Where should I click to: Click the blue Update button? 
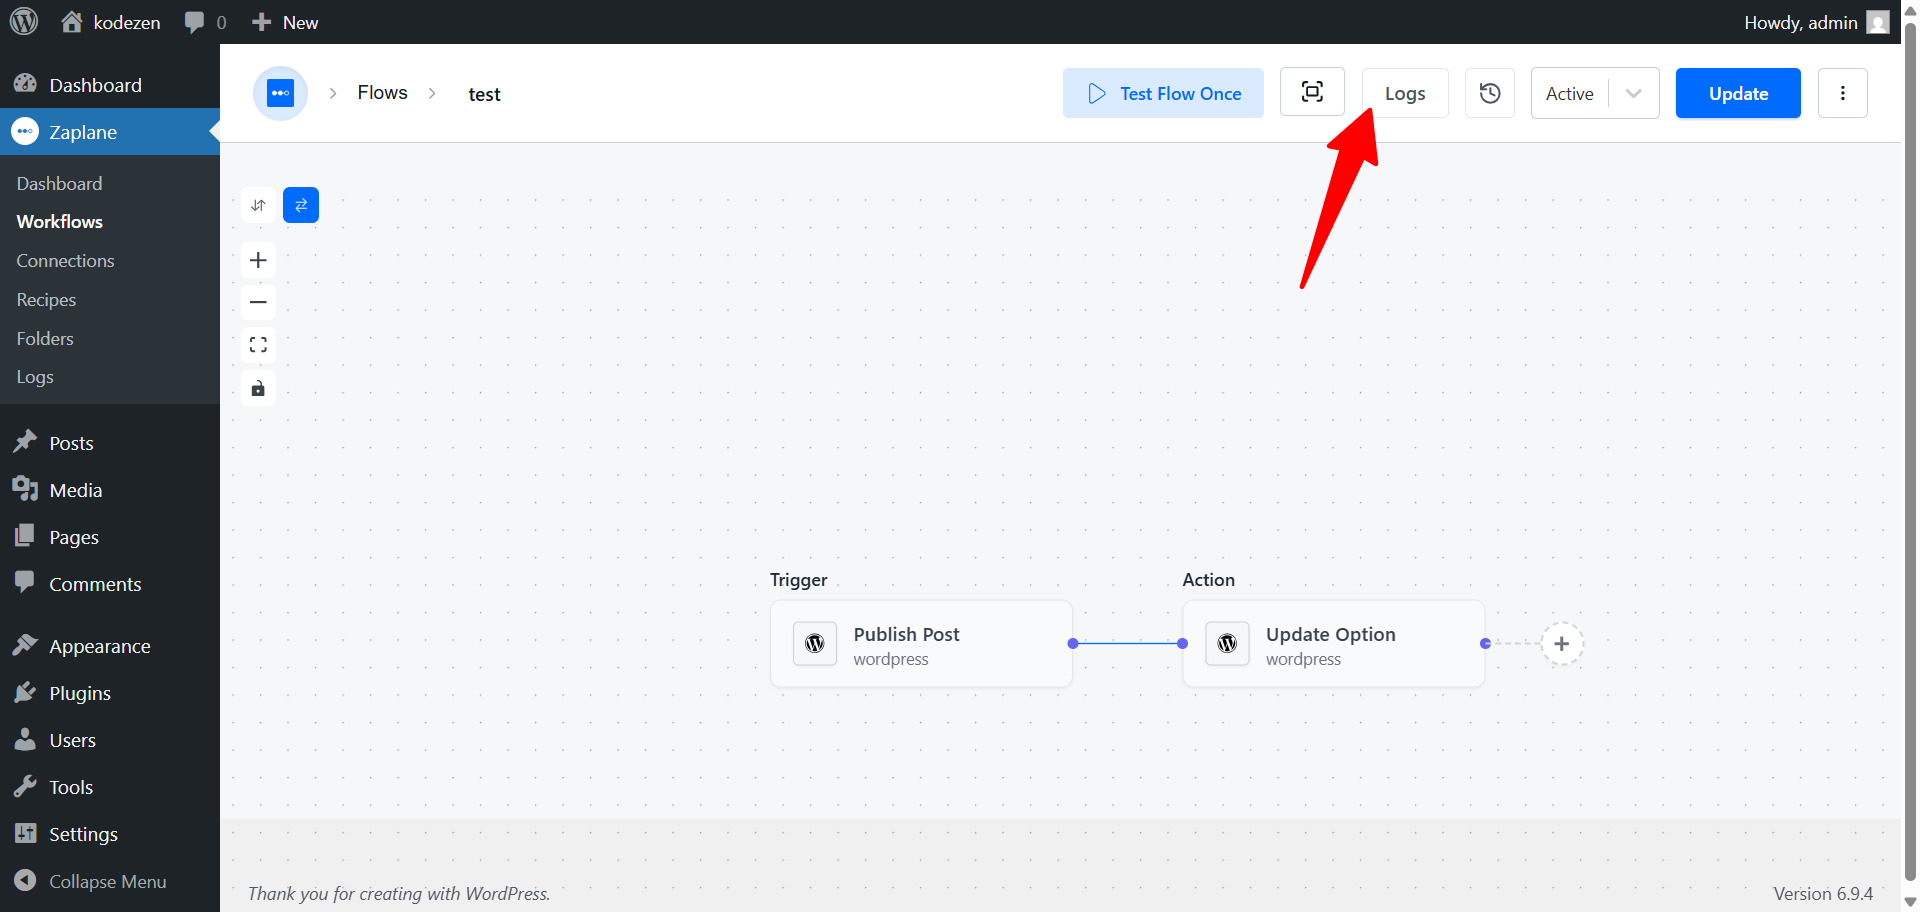pyautogui.click(x=1738, y=93)
